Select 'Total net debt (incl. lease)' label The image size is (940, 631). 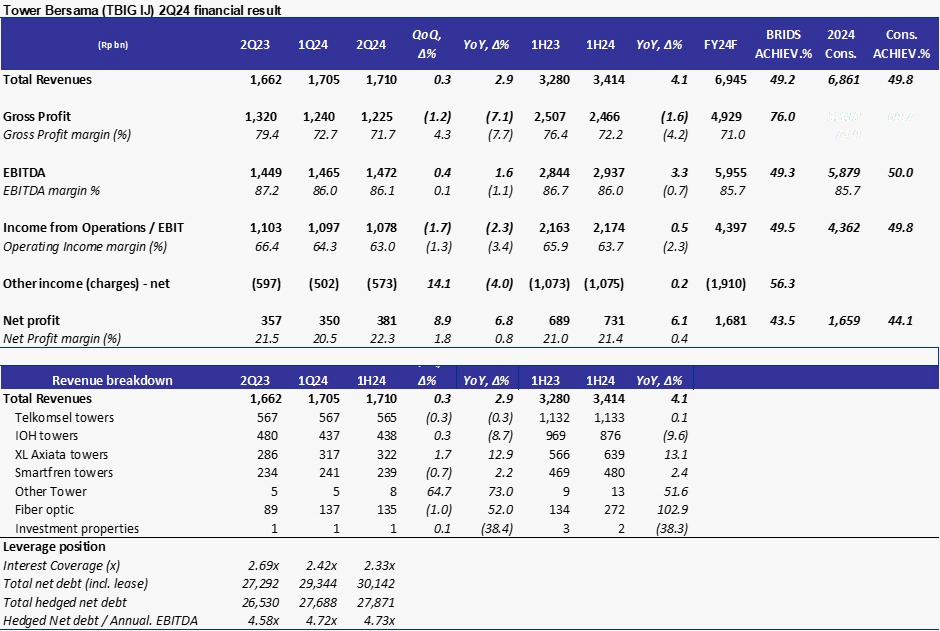pyautogui.click(x=76, y=584)
